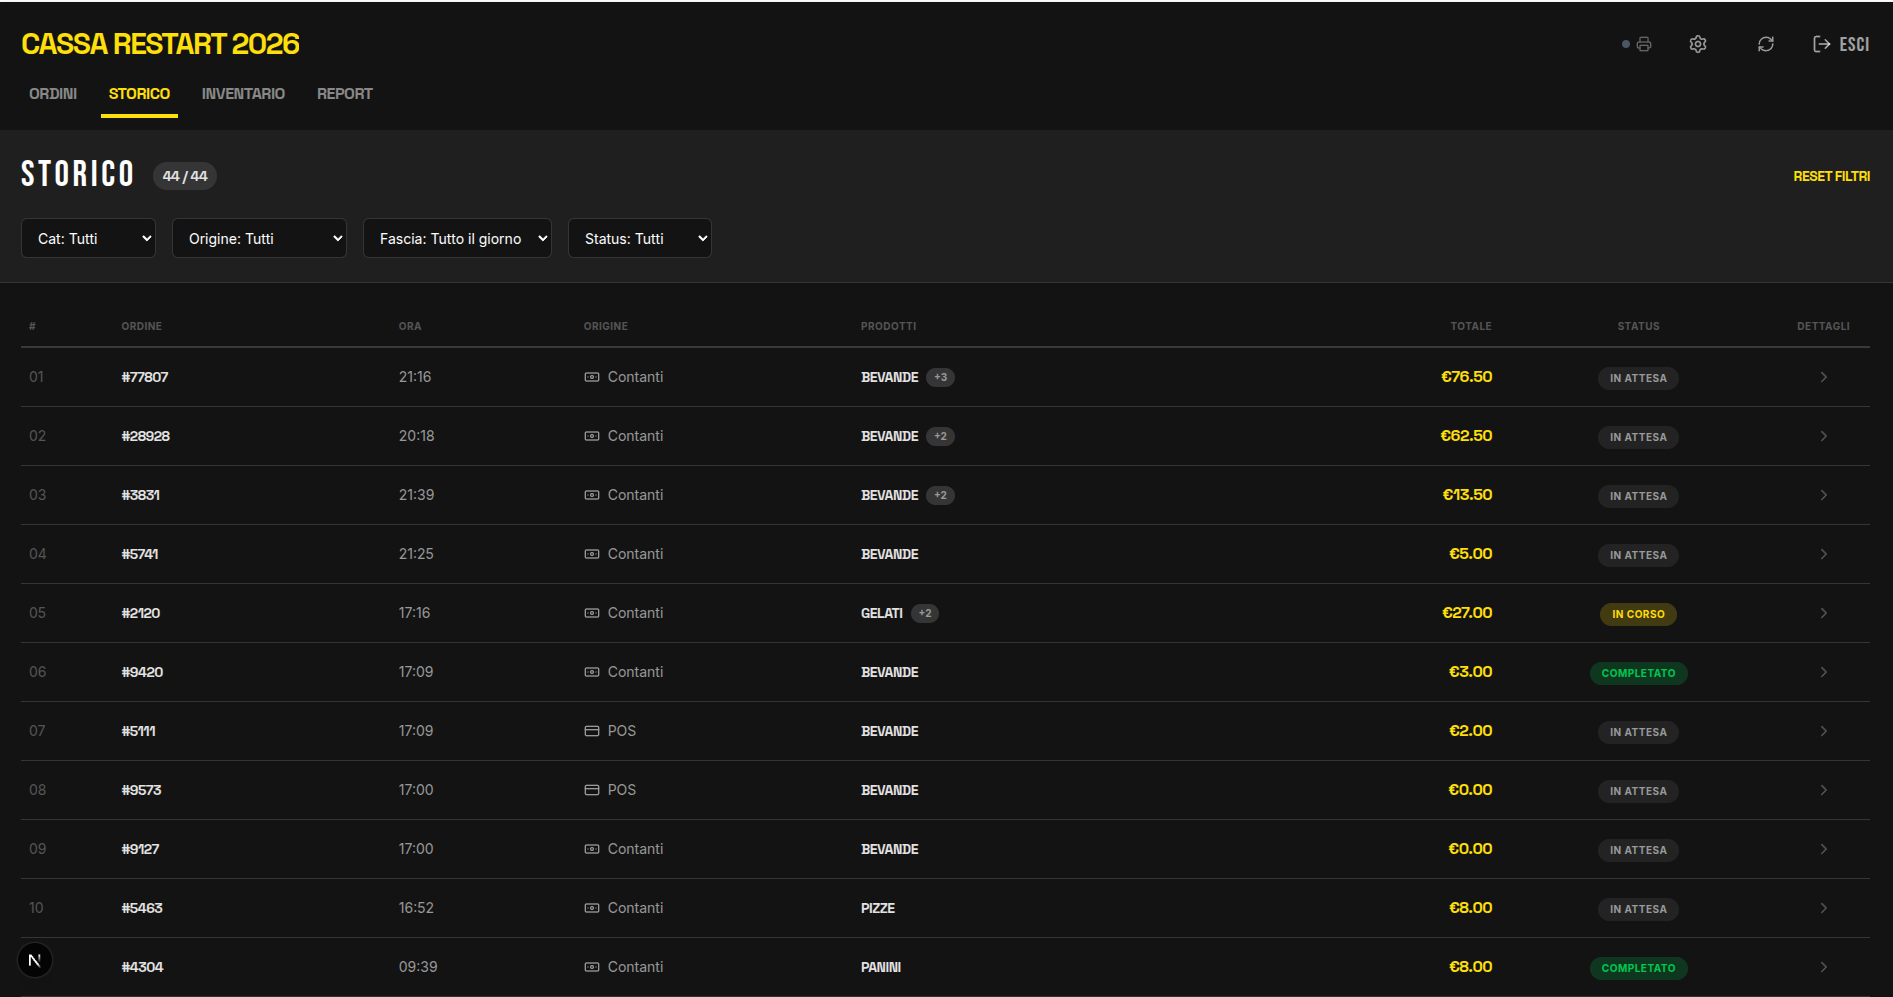Click cash icon in order #77807 row
This screenshot has width=1893, height=997.
(x=592, y=377)
